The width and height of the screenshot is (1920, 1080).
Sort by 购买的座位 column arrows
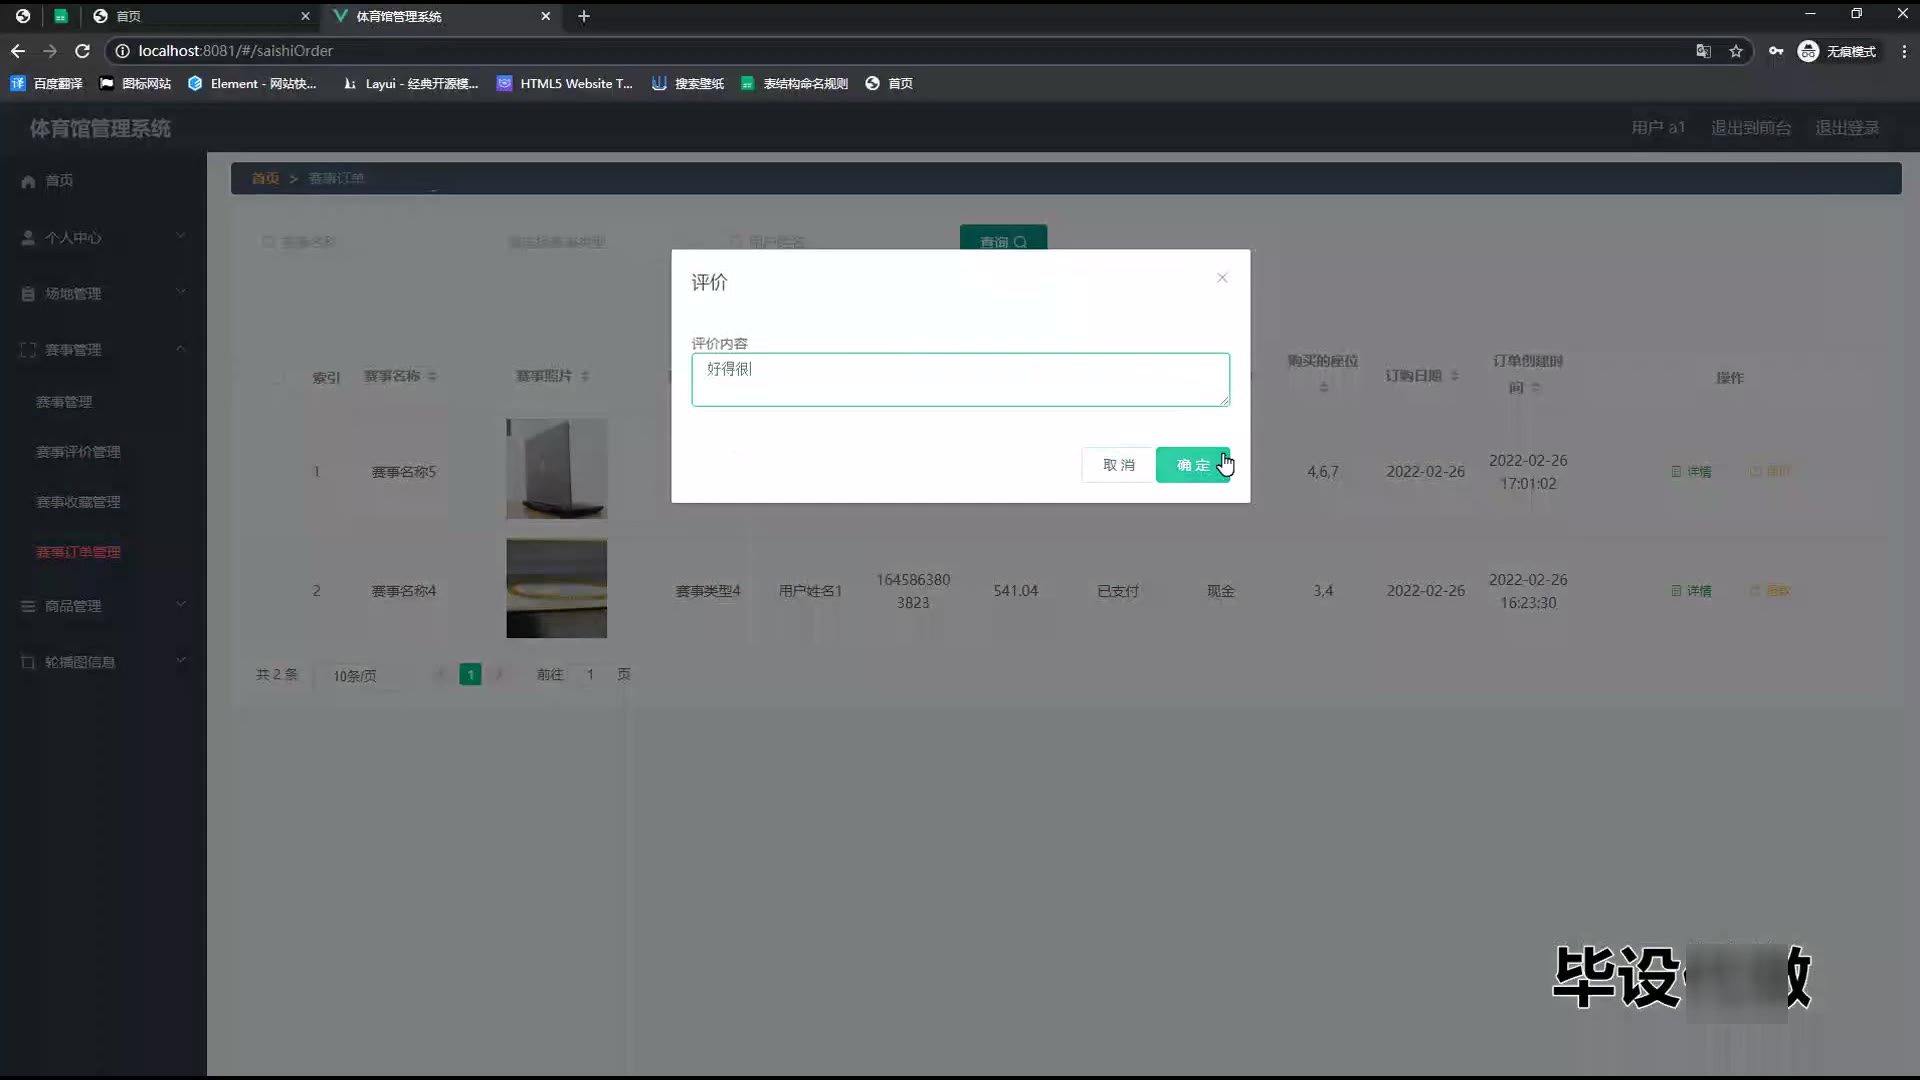1324,387
